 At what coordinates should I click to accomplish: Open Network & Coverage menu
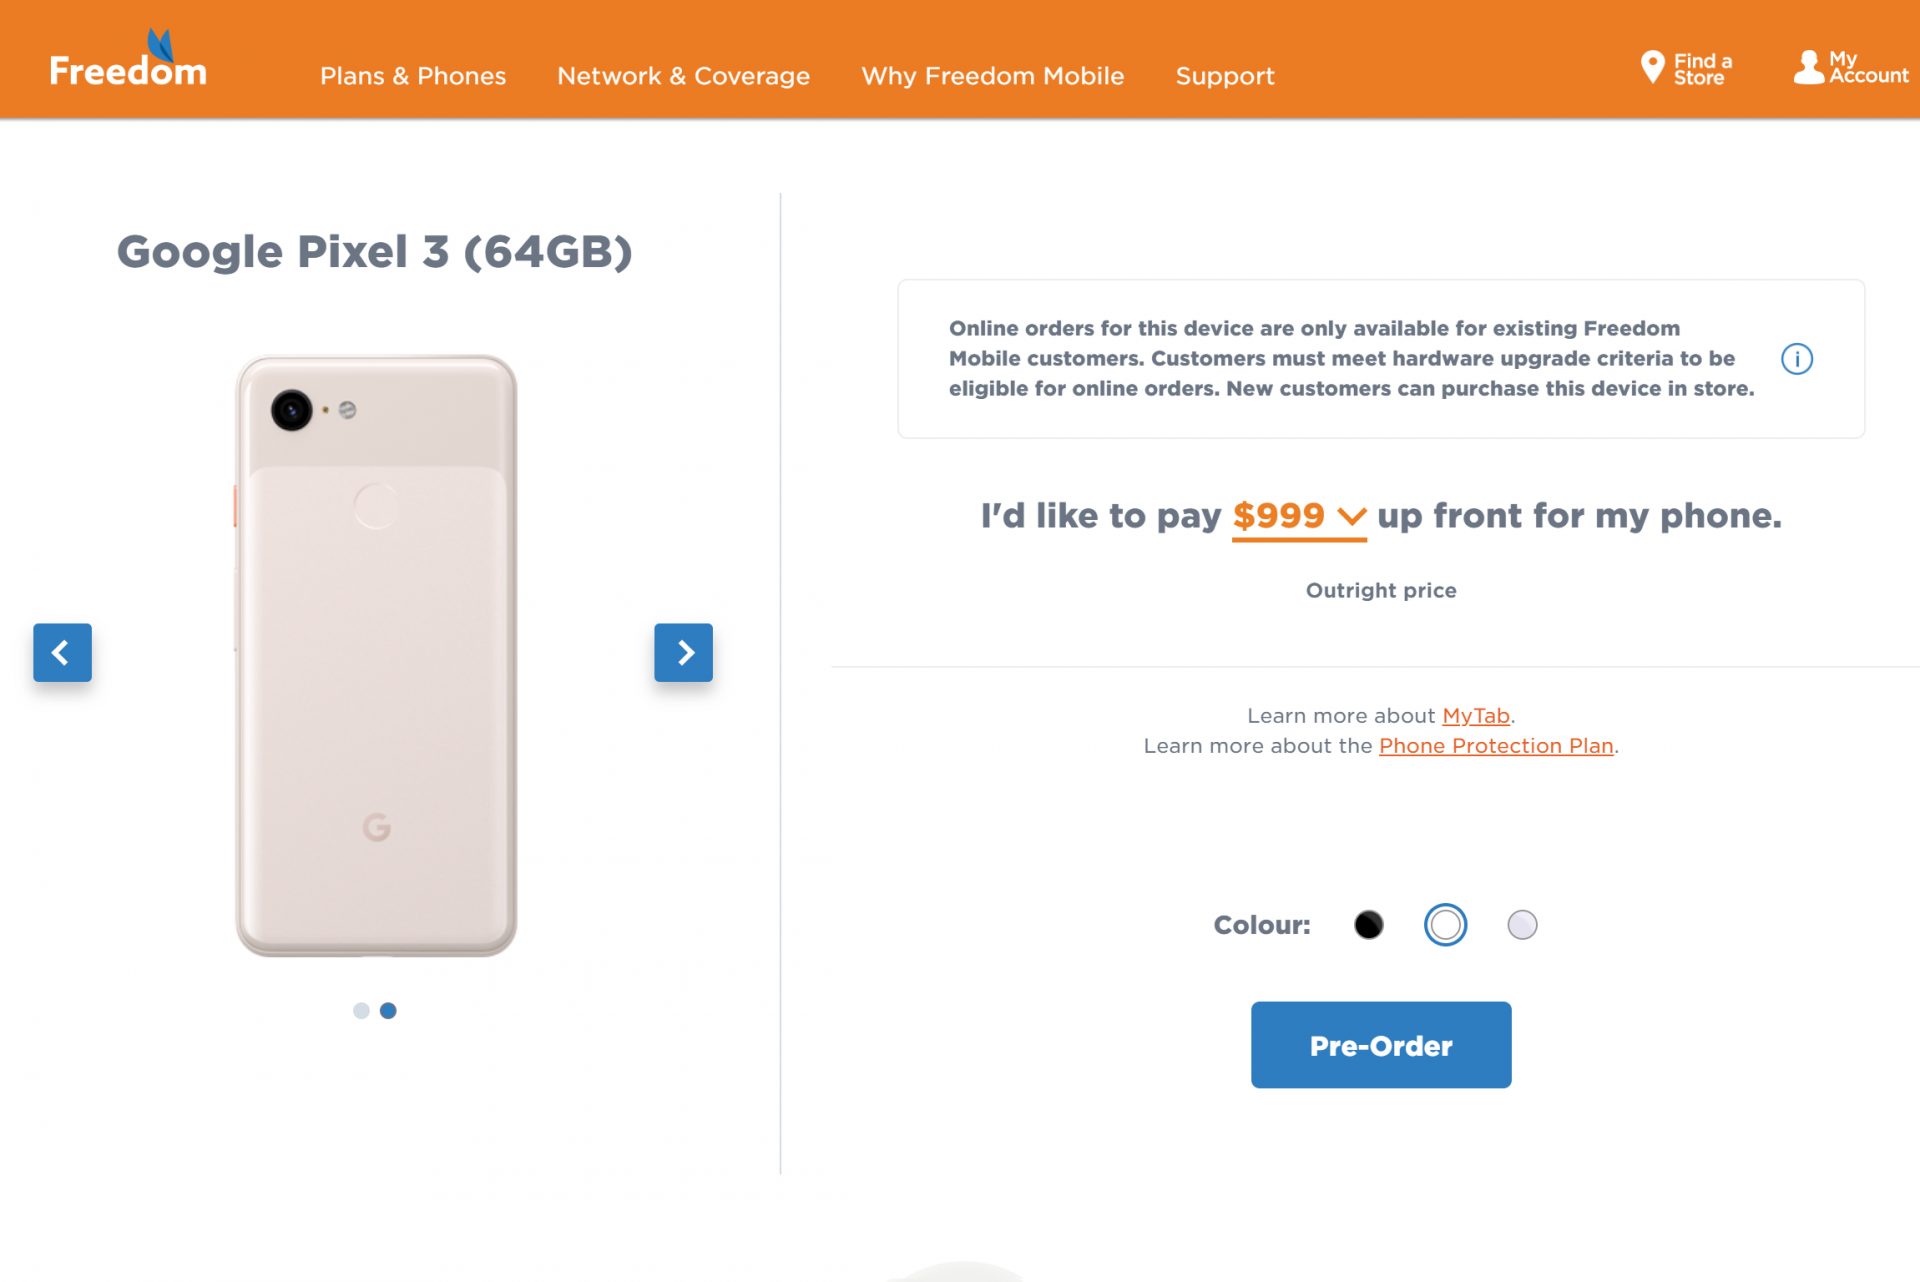click(683, 76)
